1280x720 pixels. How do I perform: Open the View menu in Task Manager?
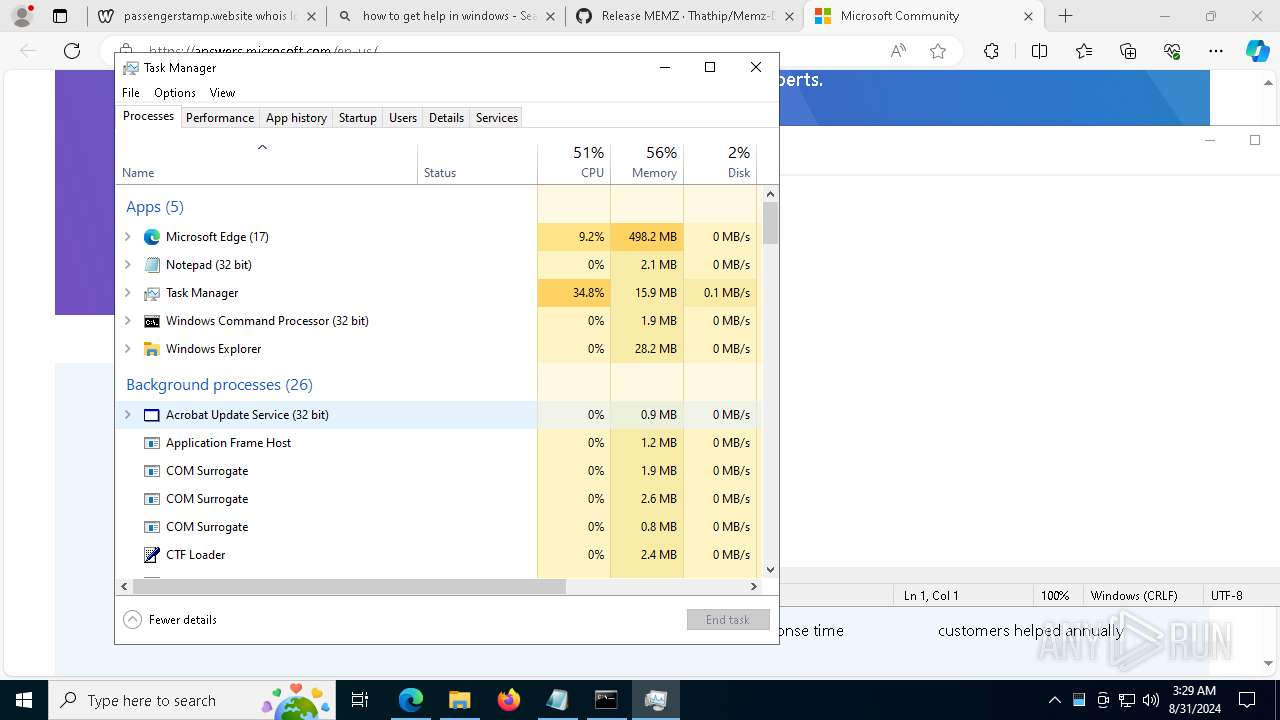222,93
